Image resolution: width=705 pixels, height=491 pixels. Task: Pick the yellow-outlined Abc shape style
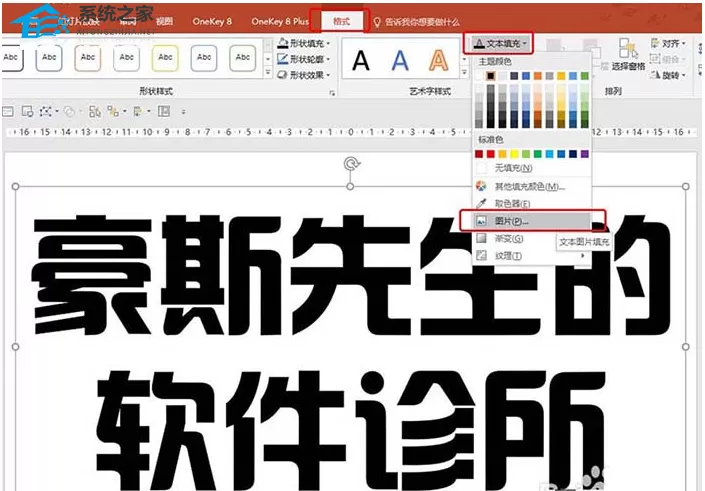click(x=165, y=58)
